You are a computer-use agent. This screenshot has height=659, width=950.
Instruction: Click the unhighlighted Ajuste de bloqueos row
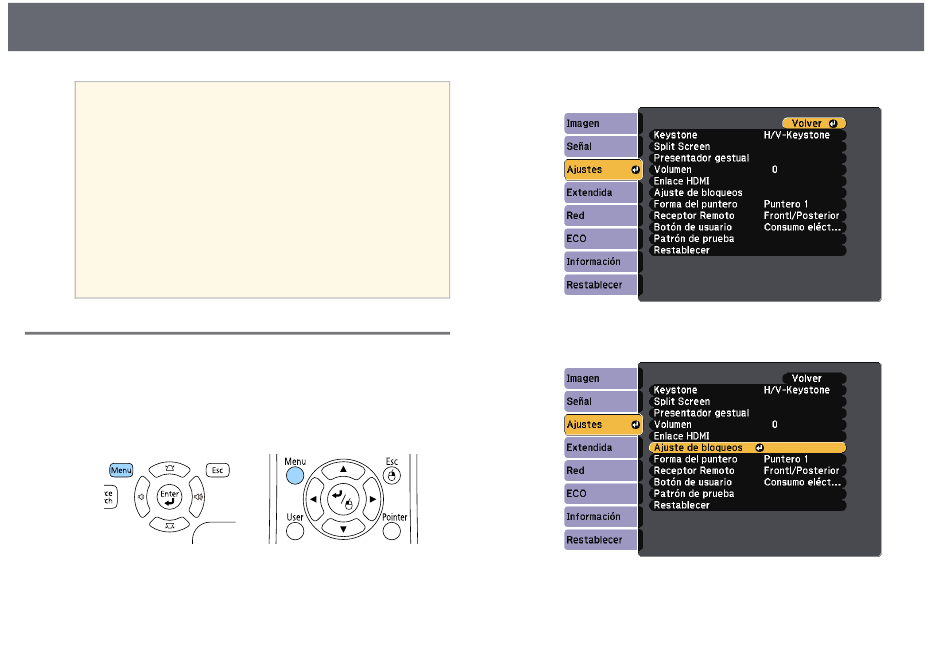coord(747,193)
